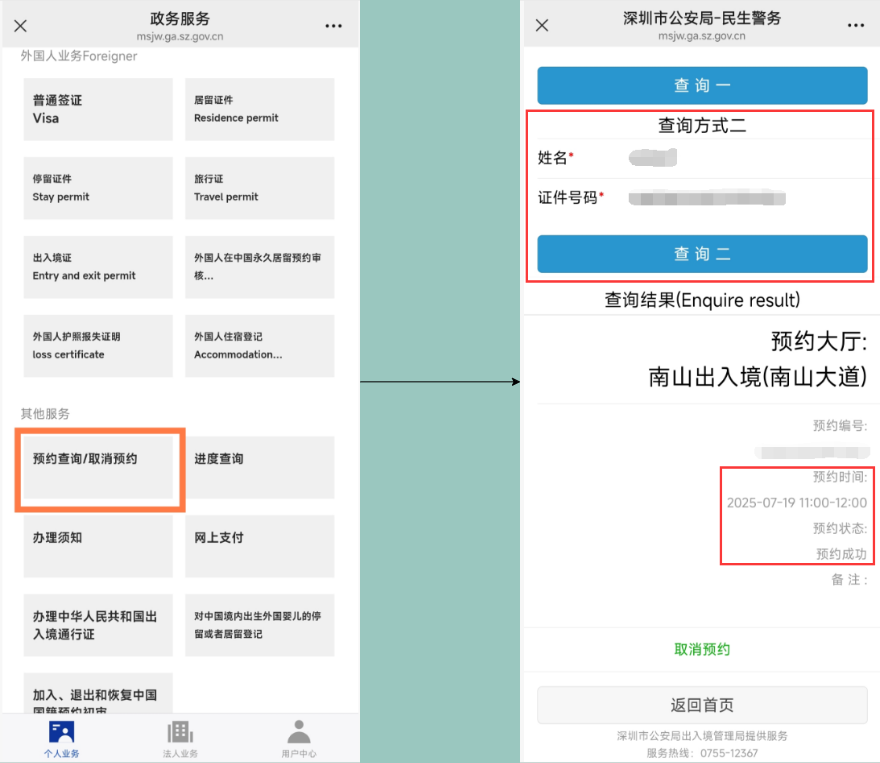Click 返回首页 button
880x763 pixels.
[702, 705]
